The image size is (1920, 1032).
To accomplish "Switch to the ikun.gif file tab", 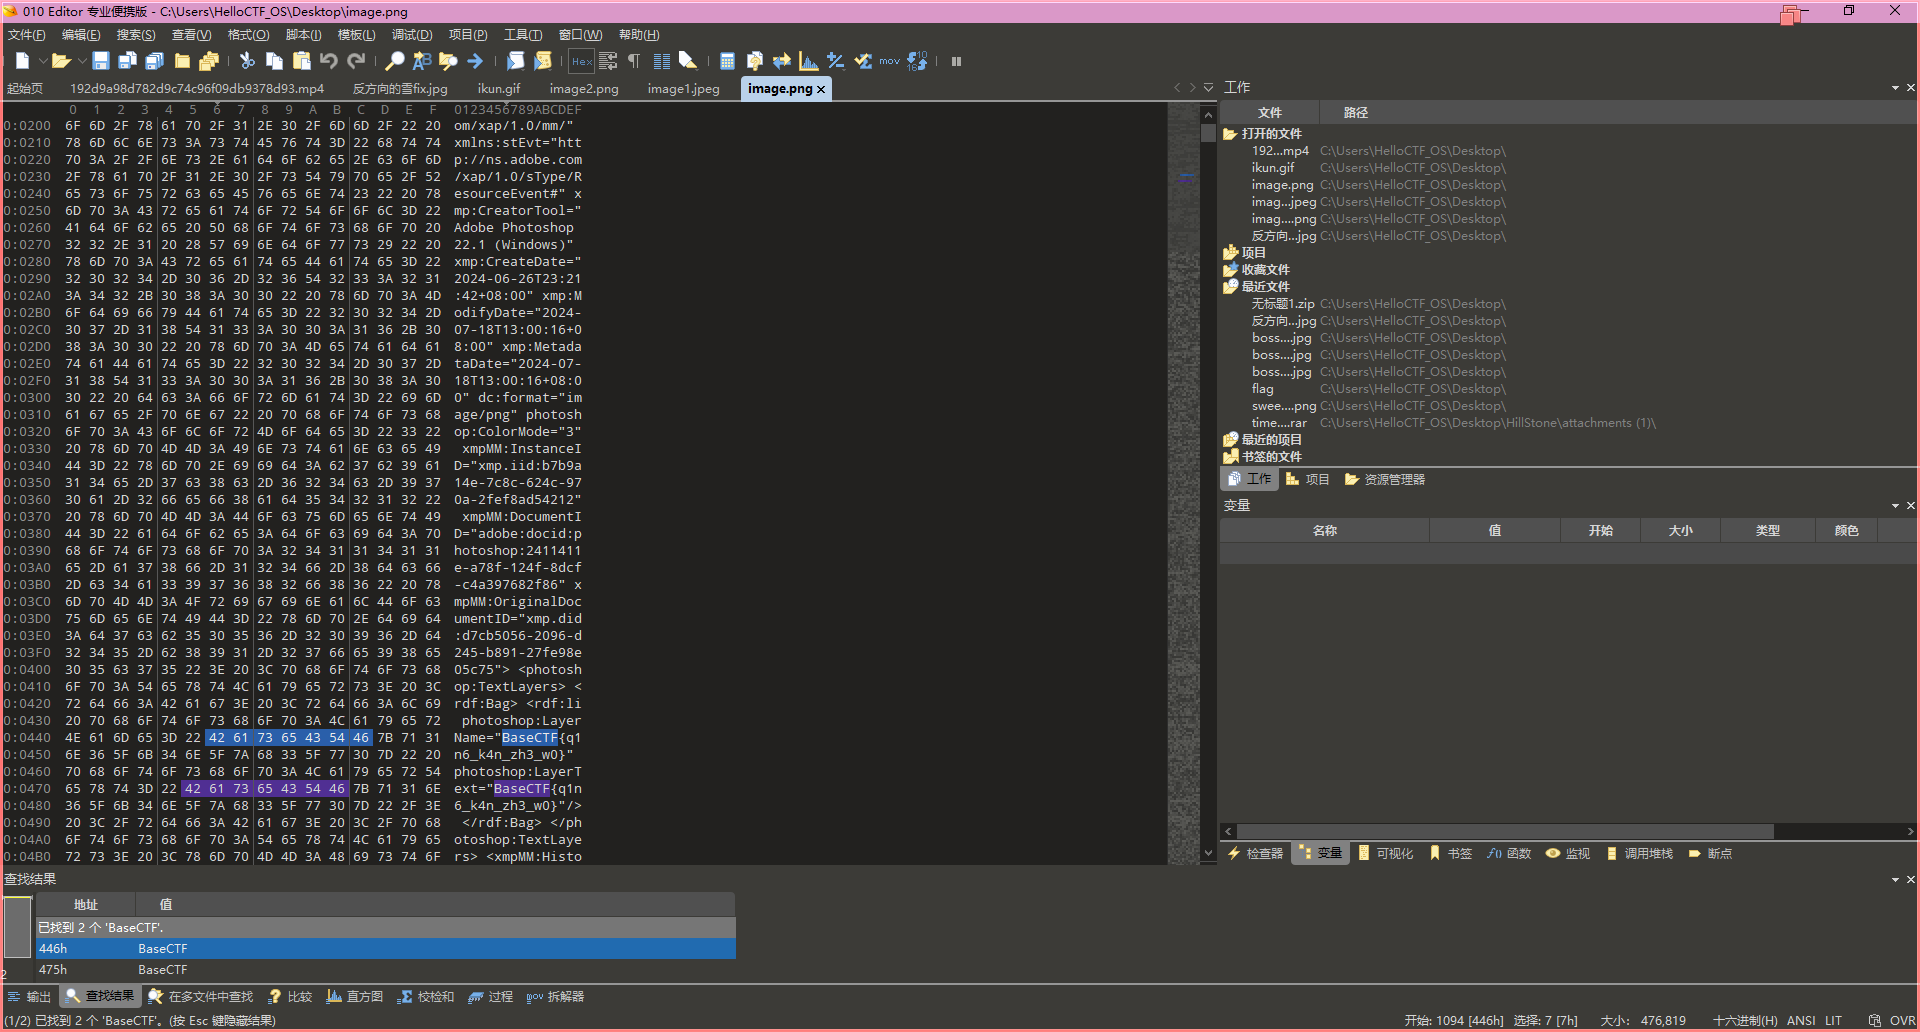I will click(x=498, y=89).
